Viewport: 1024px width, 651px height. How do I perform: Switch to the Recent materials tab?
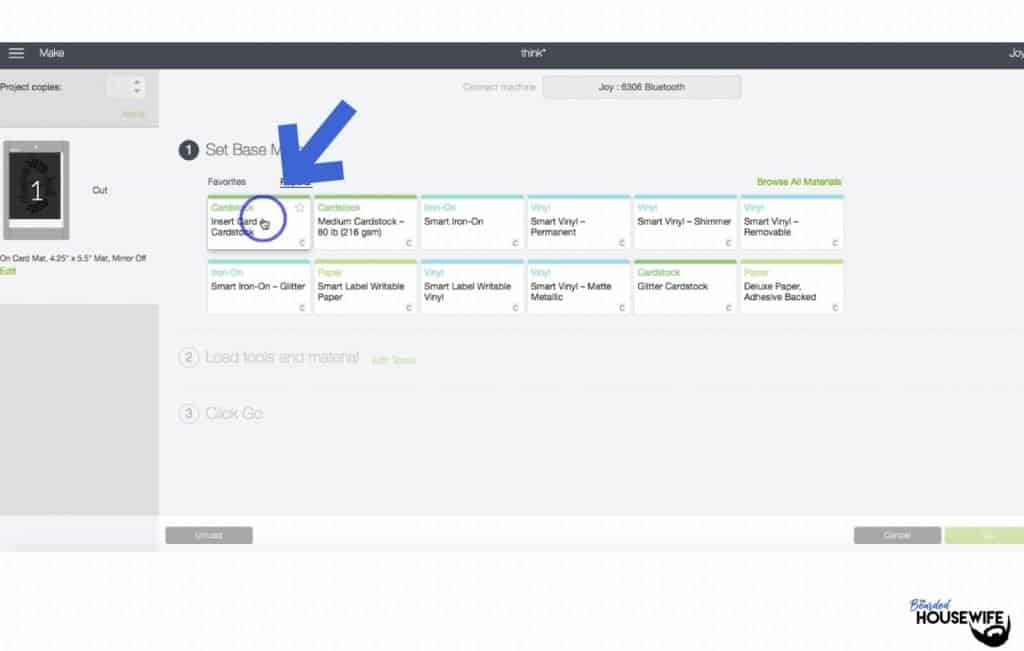pyautogui.click(x=295, y=182)
